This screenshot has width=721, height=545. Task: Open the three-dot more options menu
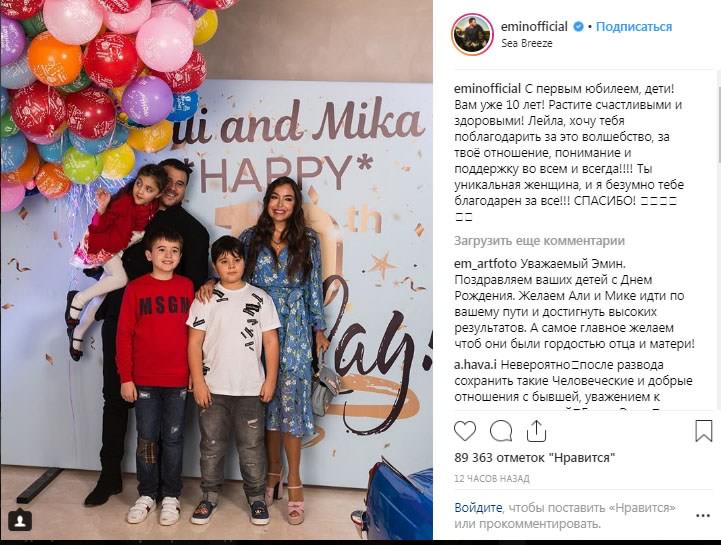[x=703, y=516]
